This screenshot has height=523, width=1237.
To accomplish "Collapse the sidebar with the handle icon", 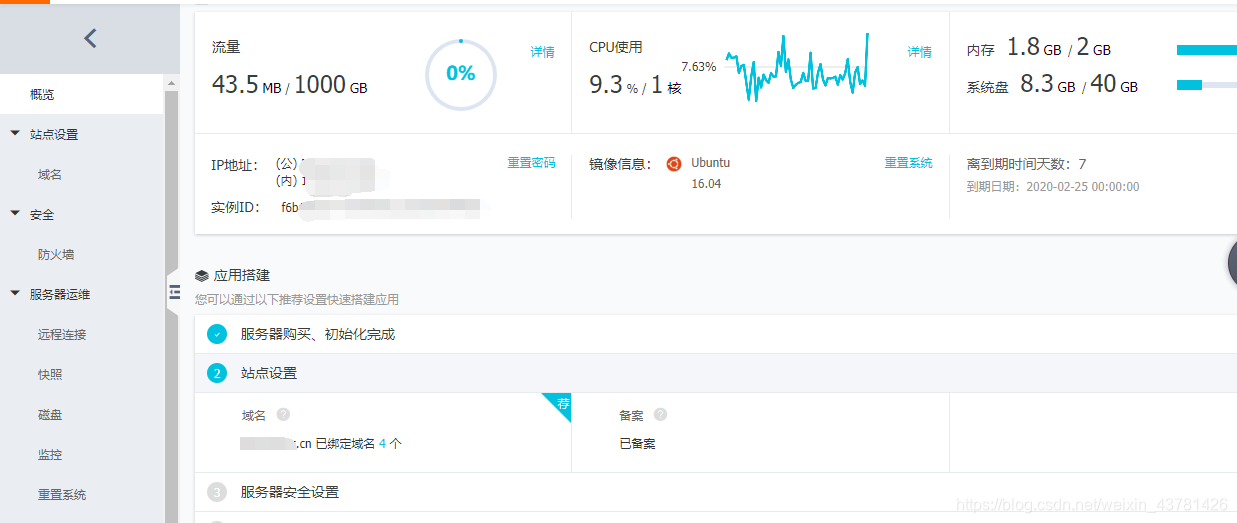I will coord(173,292).
